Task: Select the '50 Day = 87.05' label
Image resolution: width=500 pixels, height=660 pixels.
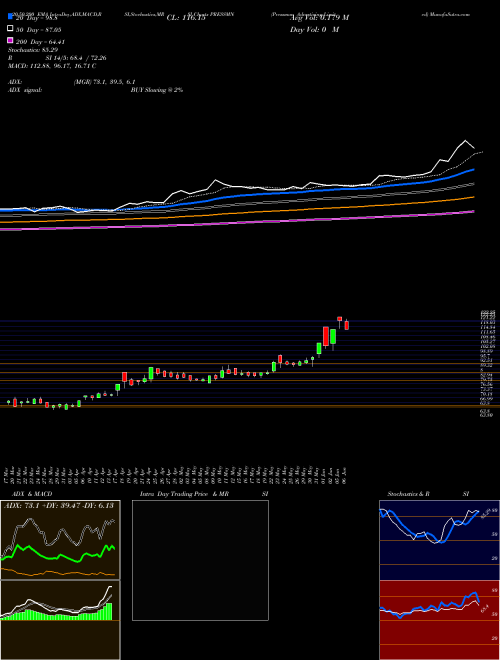Action: pyautogui.click(x=38, y=29)
